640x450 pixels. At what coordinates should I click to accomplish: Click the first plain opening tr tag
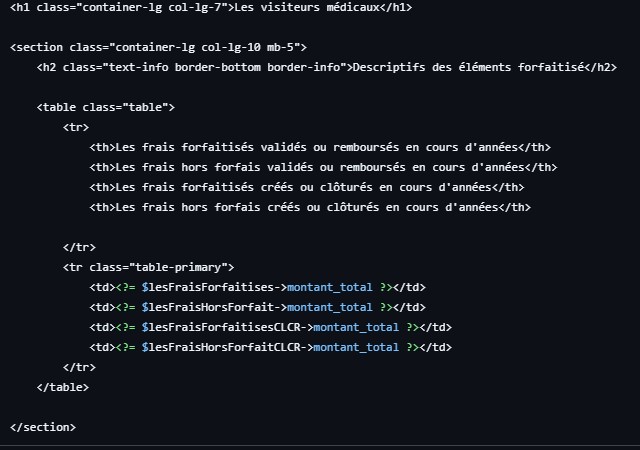point(76,127)
